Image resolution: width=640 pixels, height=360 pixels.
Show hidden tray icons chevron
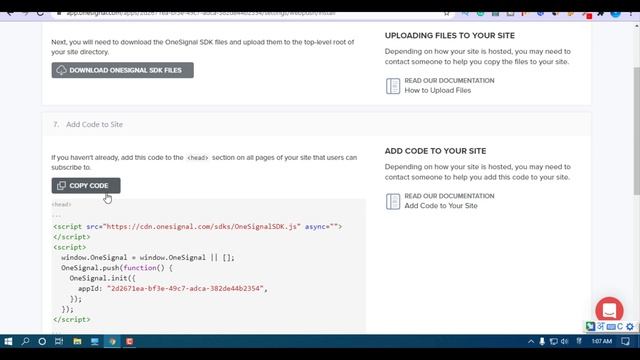pos(531,341)
